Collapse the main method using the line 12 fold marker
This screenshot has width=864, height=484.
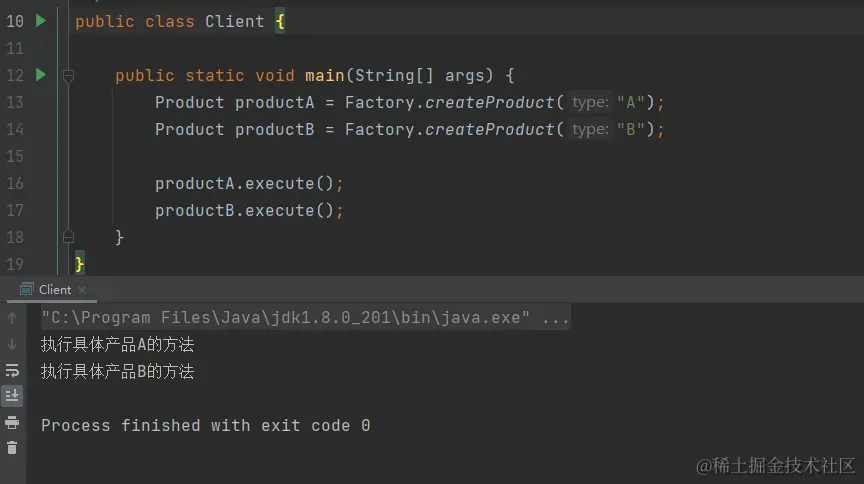pos(68,76)
